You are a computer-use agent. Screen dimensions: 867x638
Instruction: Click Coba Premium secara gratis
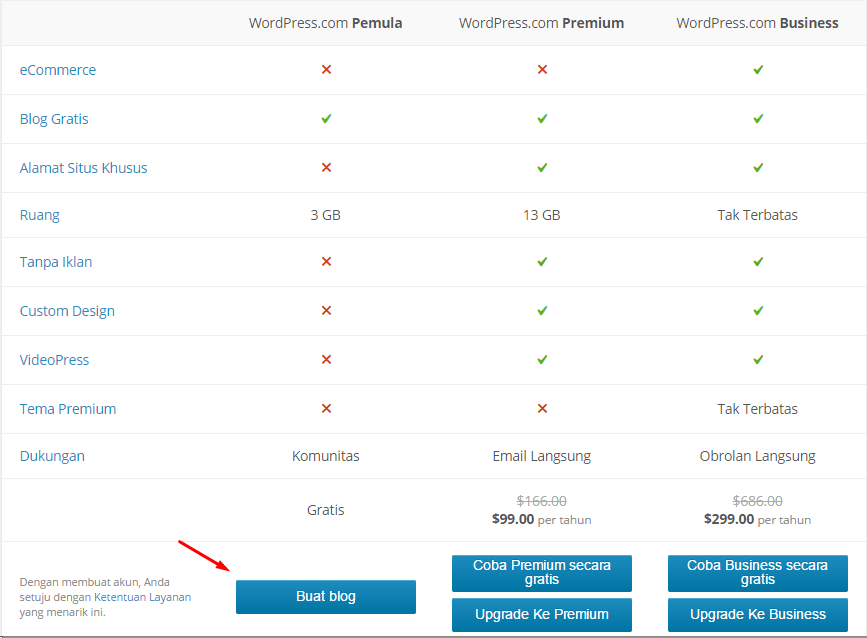pyautogui.click(x=542, y=573)
